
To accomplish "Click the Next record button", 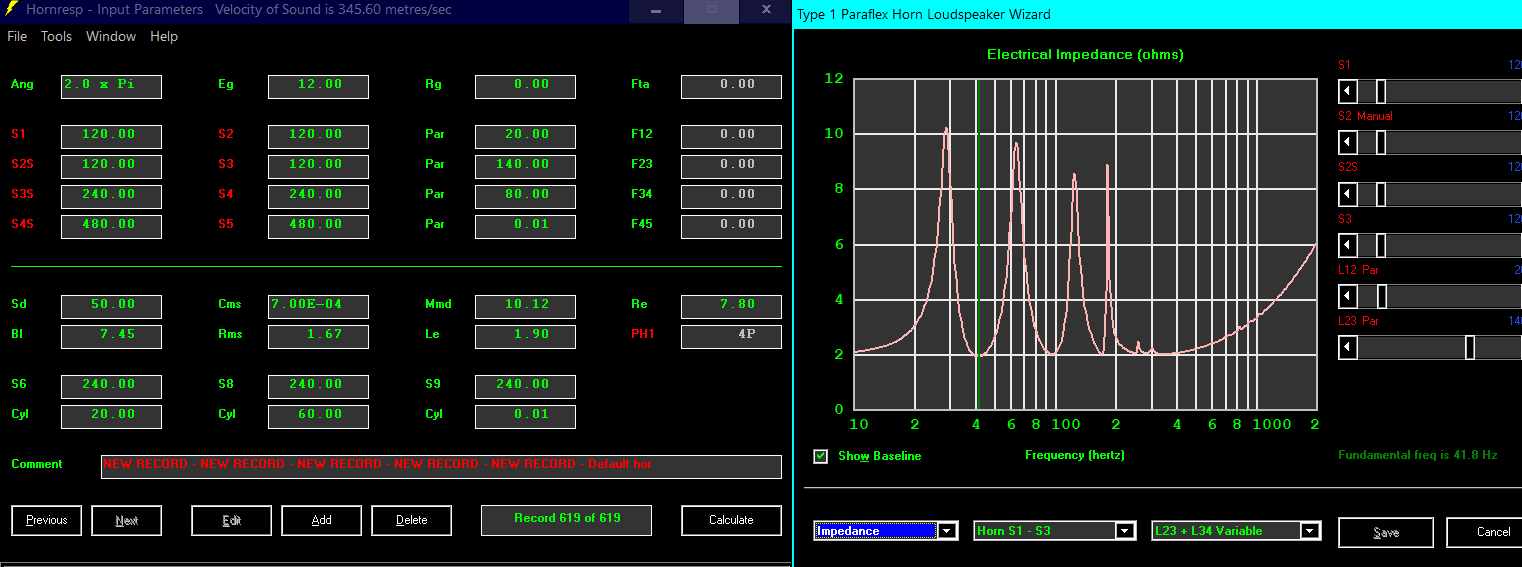I will [127, 520].
